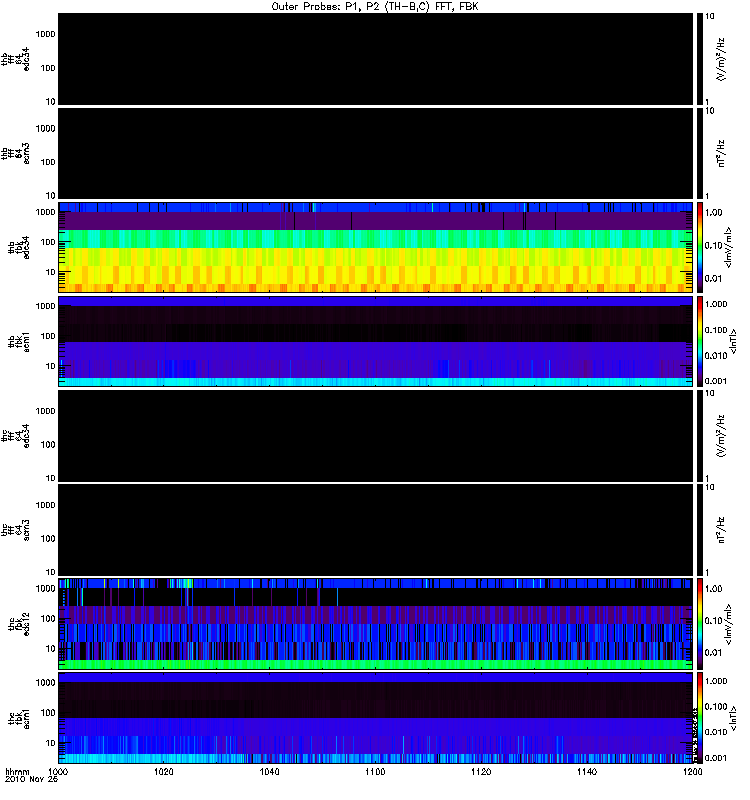Screen dimensions: 750x800
Task: Click the 'thc fff 64 scm3' y-axis label
Action: point(15,530)
